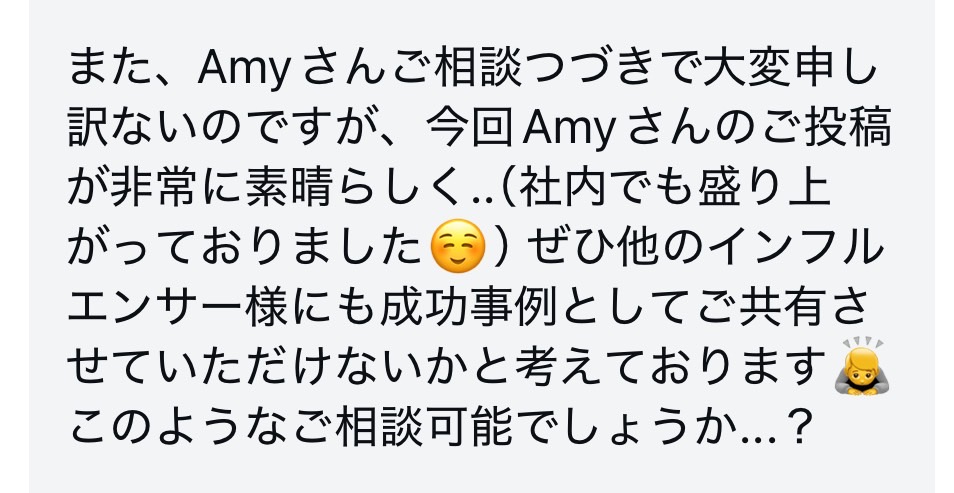Click the word インフル in the fourth line
Screen dimensions: 954x493
coord(795,248)
